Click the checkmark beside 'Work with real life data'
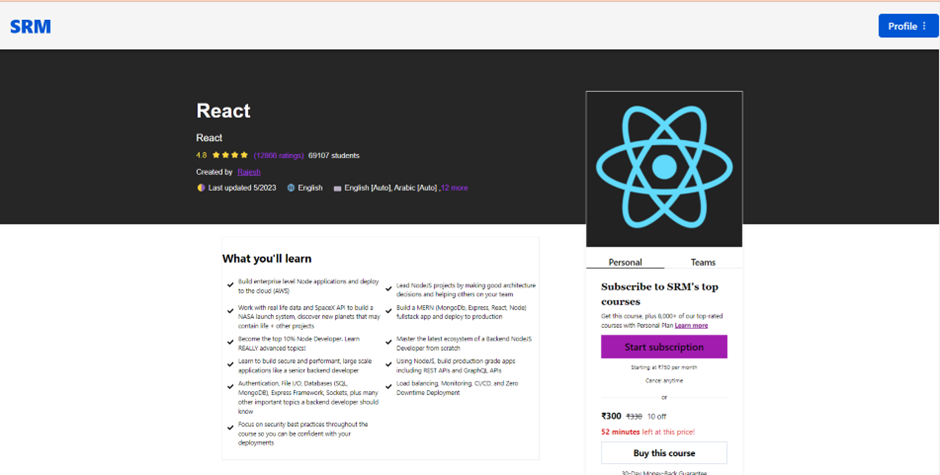This screenshot has width=940, height=475. pyautogui.click(x=230, y=311)
